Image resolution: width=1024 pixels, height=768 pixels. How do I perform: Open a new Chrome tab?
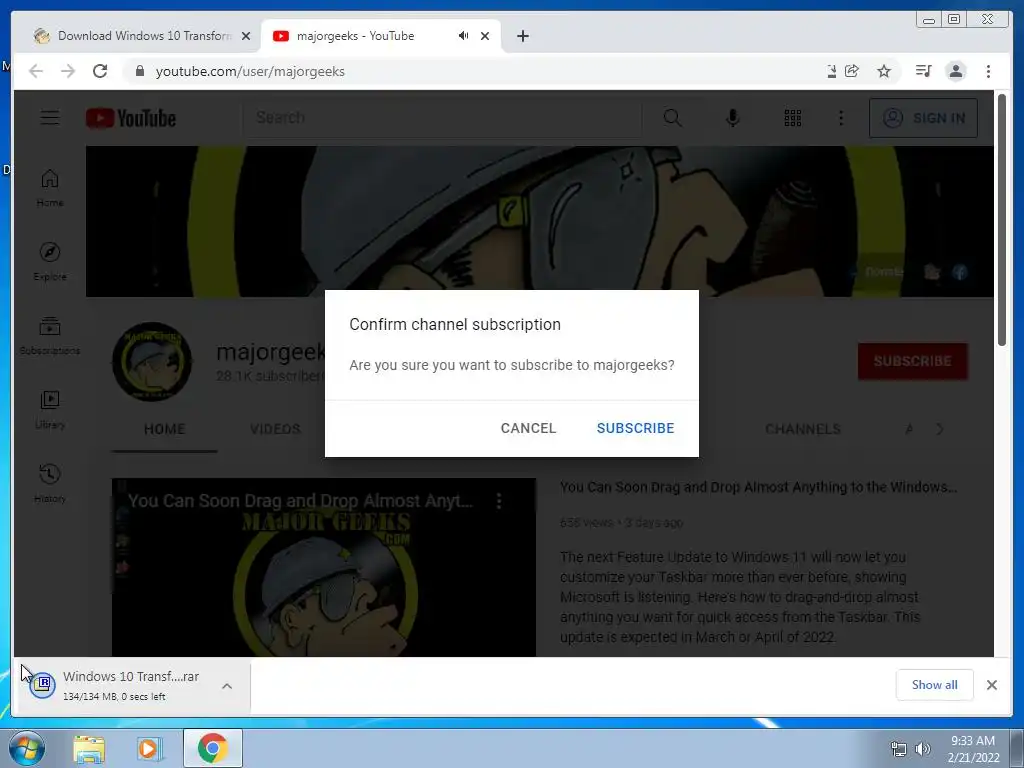point(522,36)
